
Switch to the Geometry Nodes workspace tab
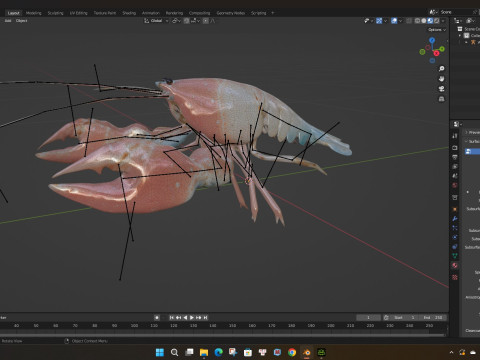click(231, 13)
